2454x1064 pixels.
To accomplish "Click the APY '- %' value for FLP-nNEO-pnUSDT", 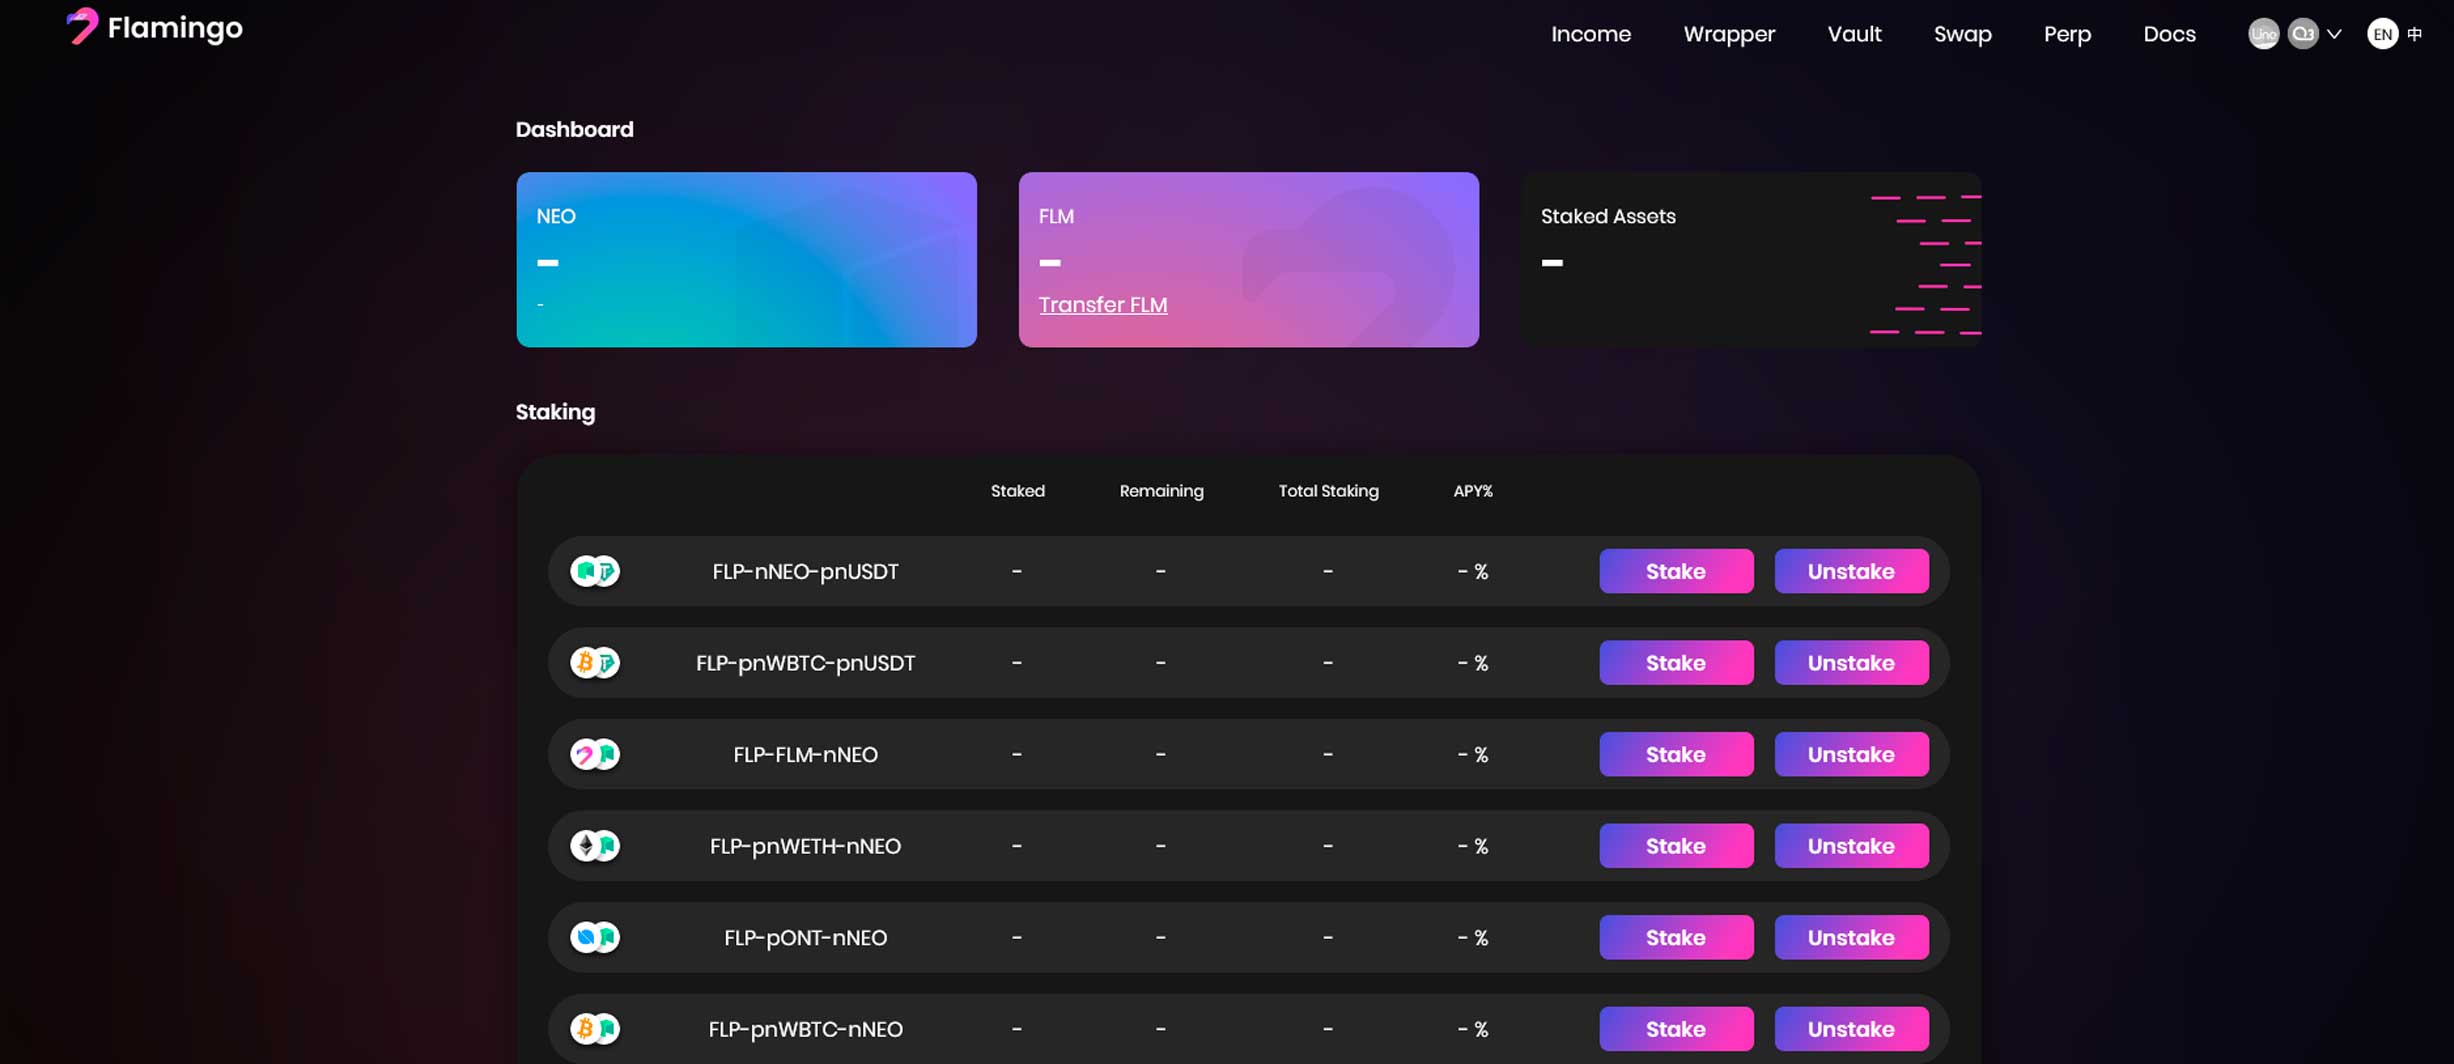I will pyautogui.click(x=1472, y=571).
